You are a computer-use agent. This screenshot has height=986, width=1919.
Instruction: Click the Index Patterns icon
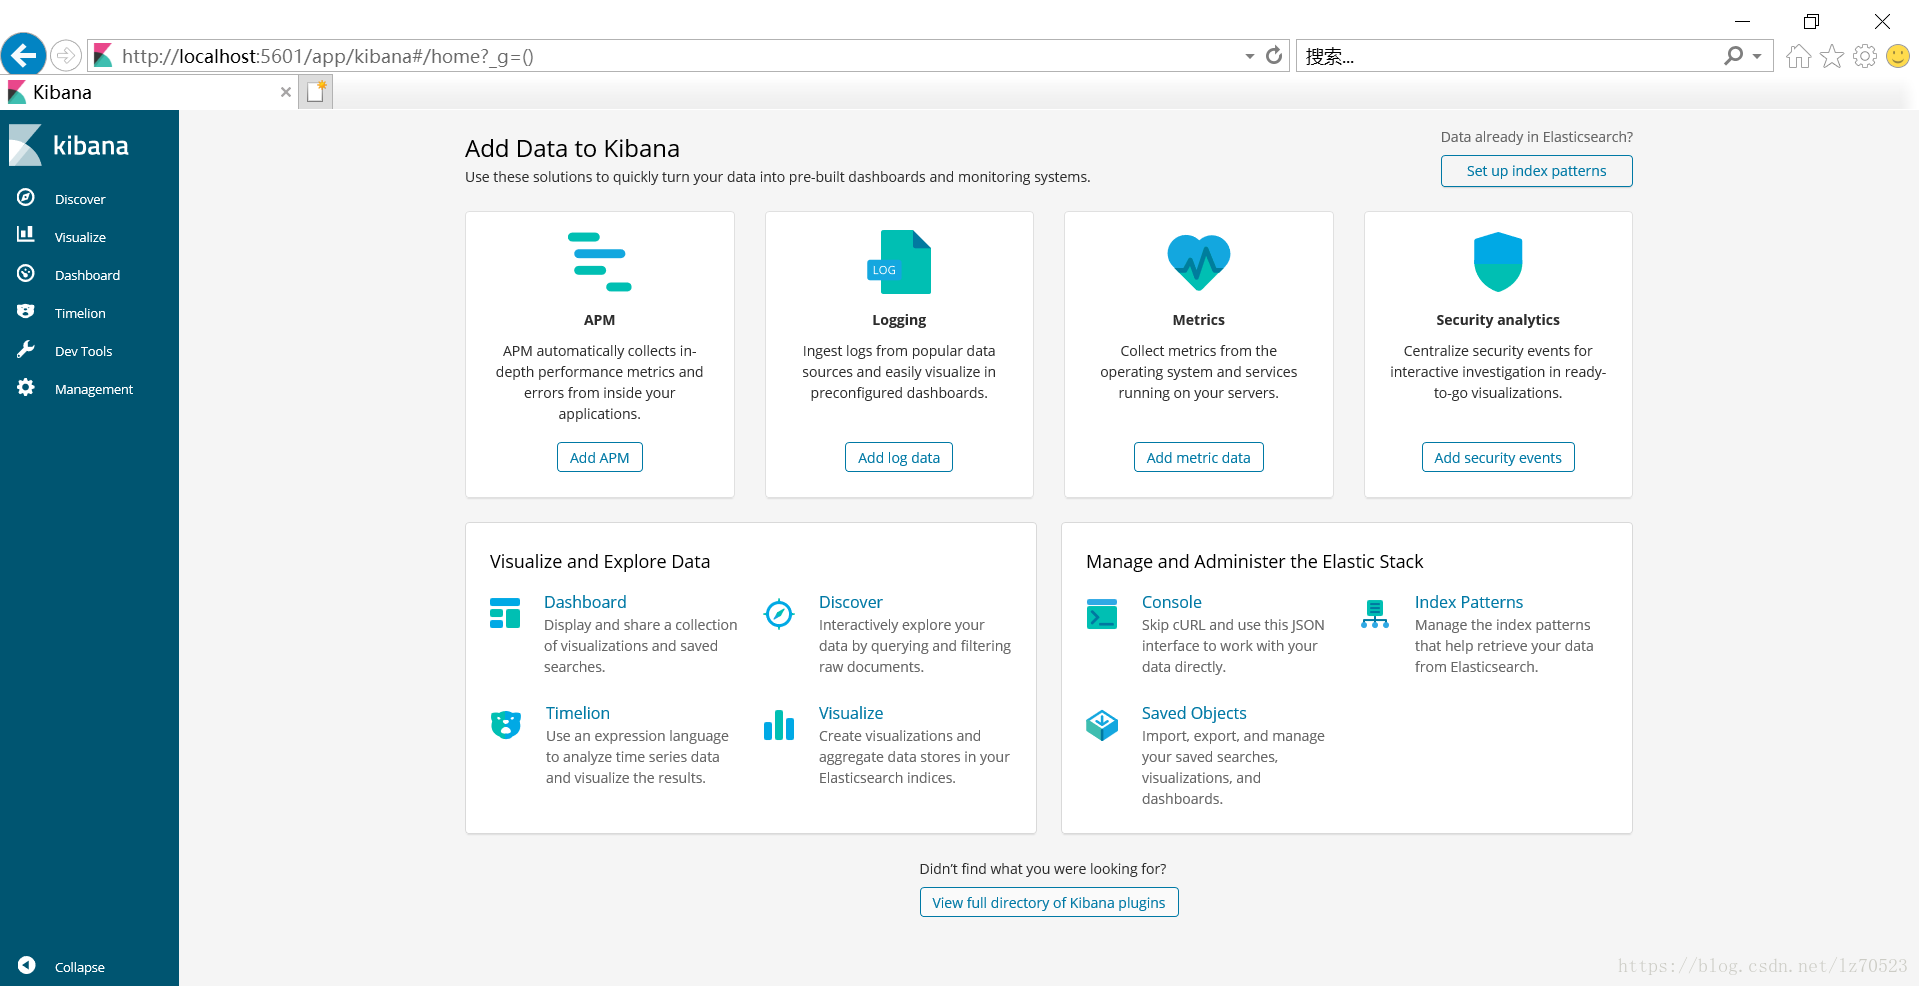click(1375, 613)
